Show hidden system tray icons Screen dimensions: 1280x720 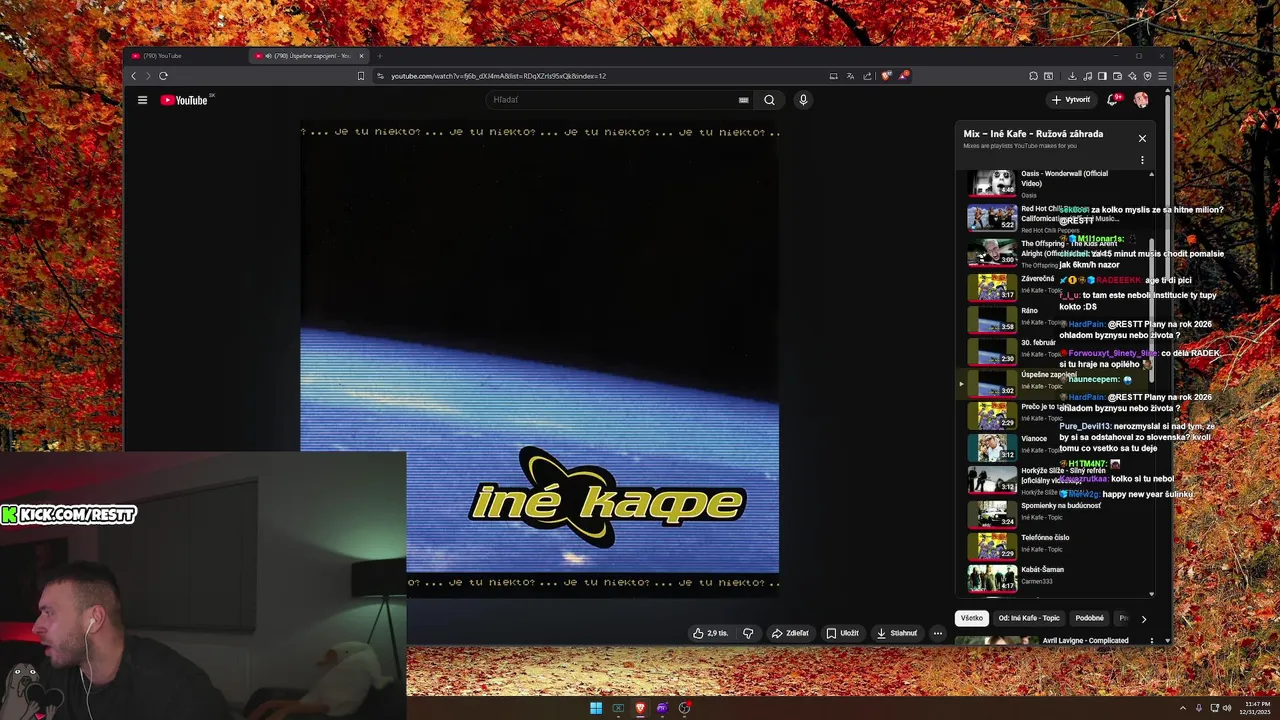1183,708
